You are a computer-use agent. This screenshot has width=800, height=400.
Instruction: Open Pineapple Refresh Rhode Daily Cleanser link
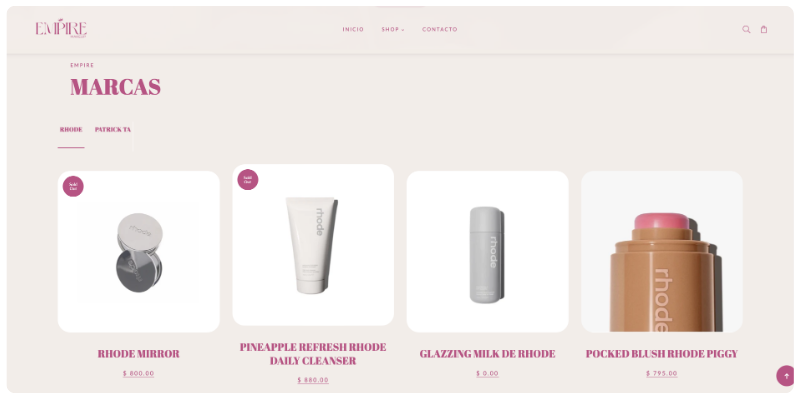(x=313, y=354)
